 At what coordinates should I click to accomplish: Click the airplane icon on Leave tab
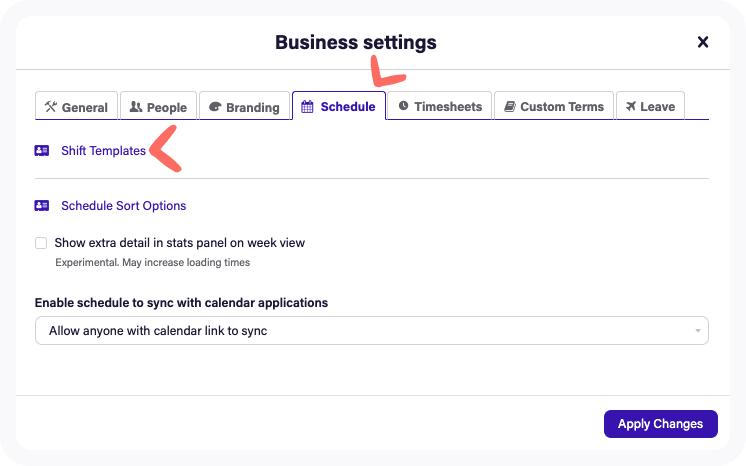630,106
